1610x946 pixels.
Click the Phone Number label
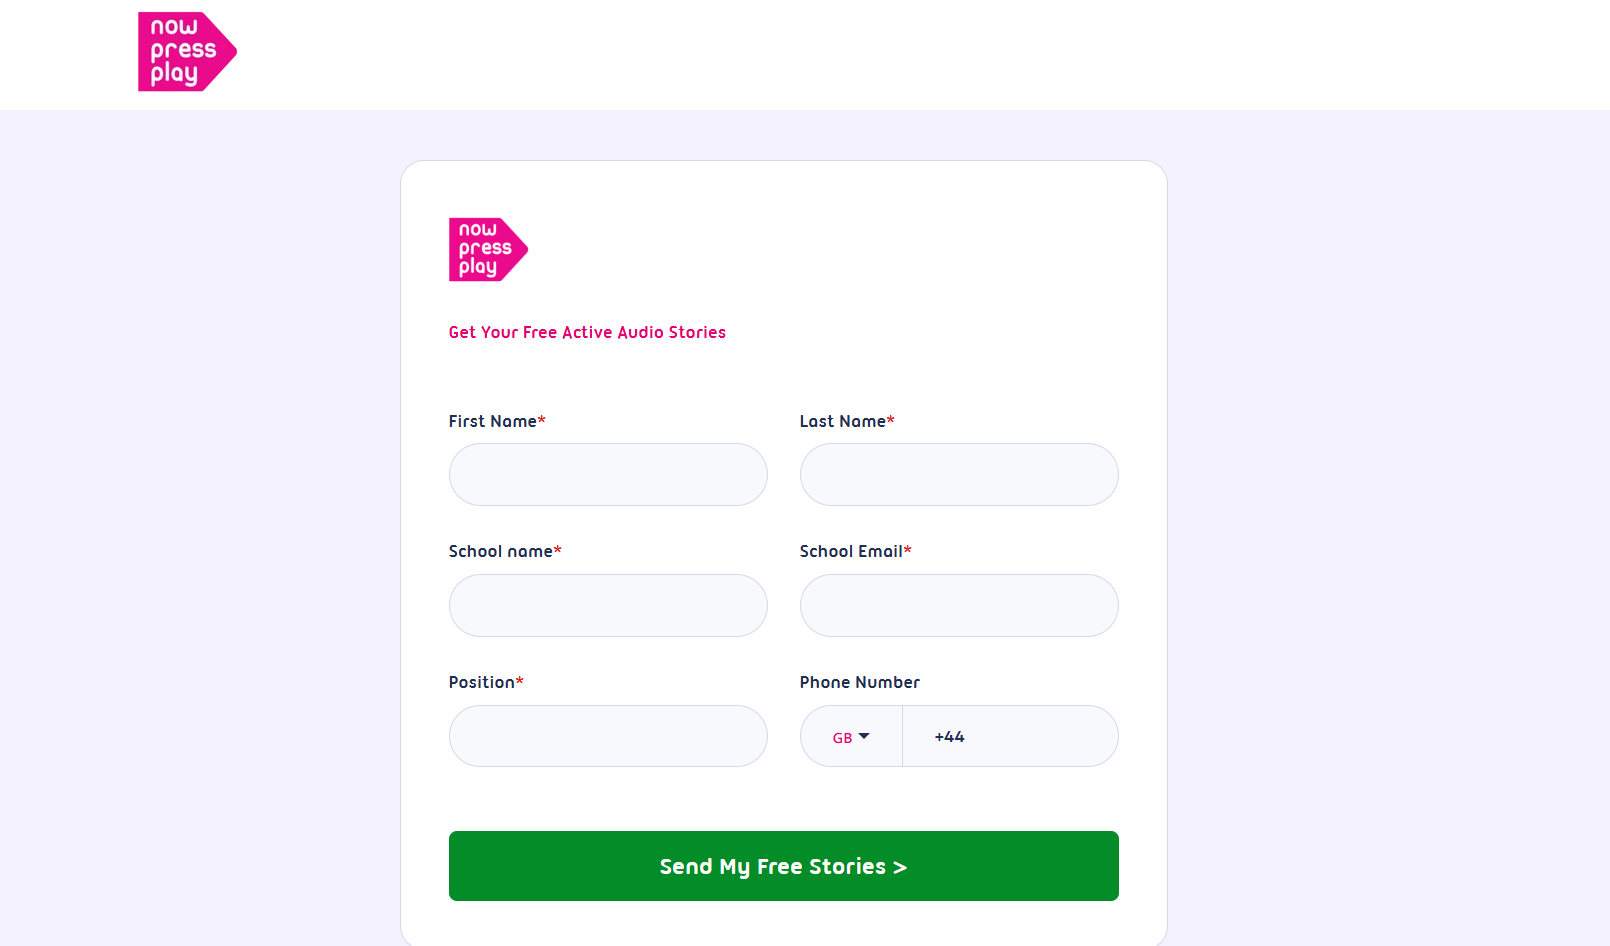[859, 682]
